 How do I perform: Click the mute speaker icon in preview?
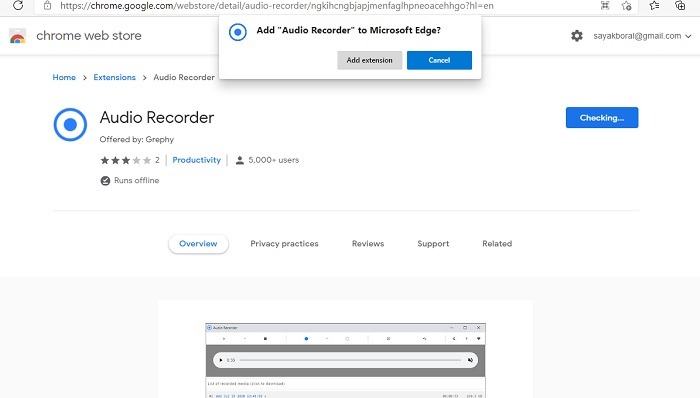click(x=470, y=360)
